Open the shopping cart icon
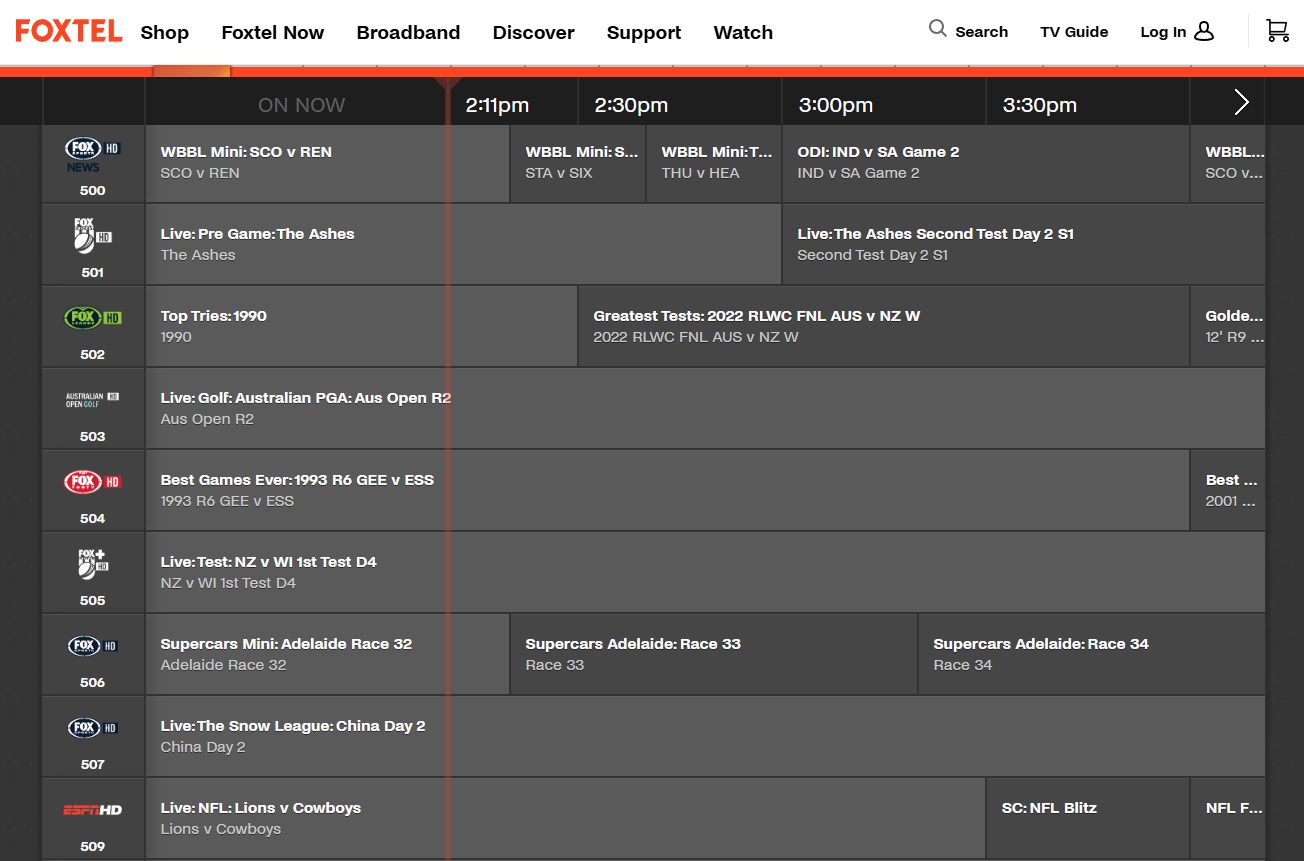Viewport: 1304px width, 861px height. [1277, 31]
